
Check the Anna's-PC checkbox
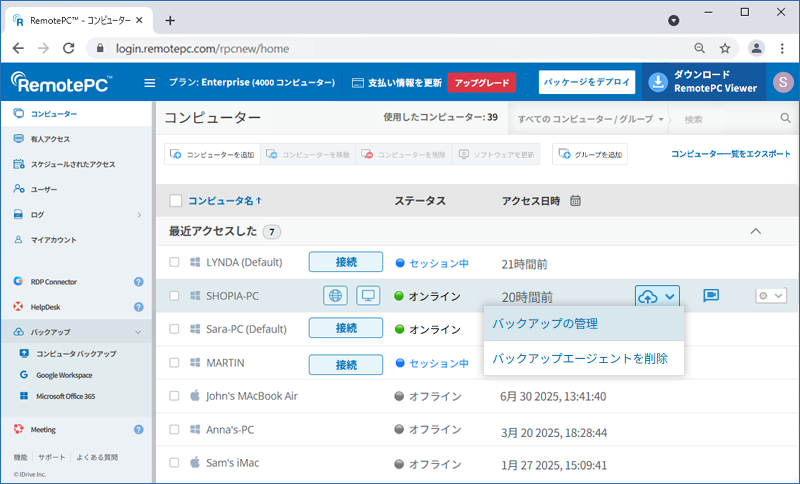(174, 429)
